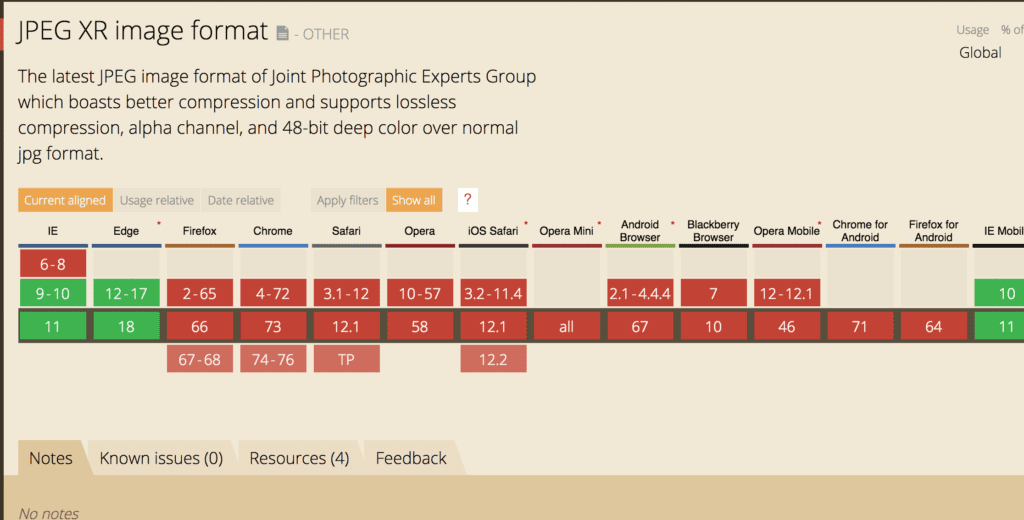This screenshot has width=1024, height=520.
Task: Open the Apply filters options
Action: click(347, 200)
